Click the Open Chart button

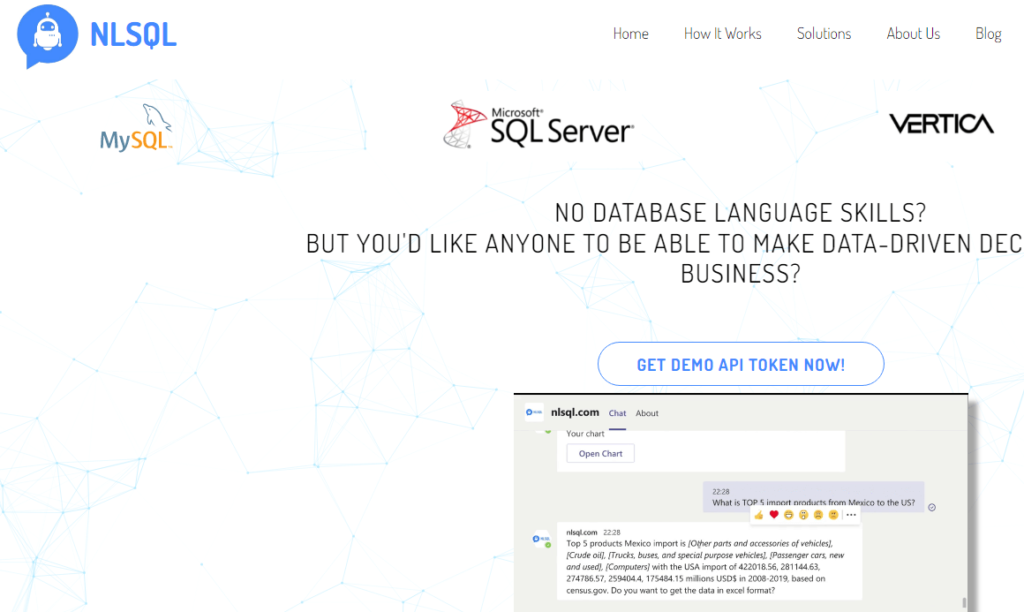tap(600, 453)
